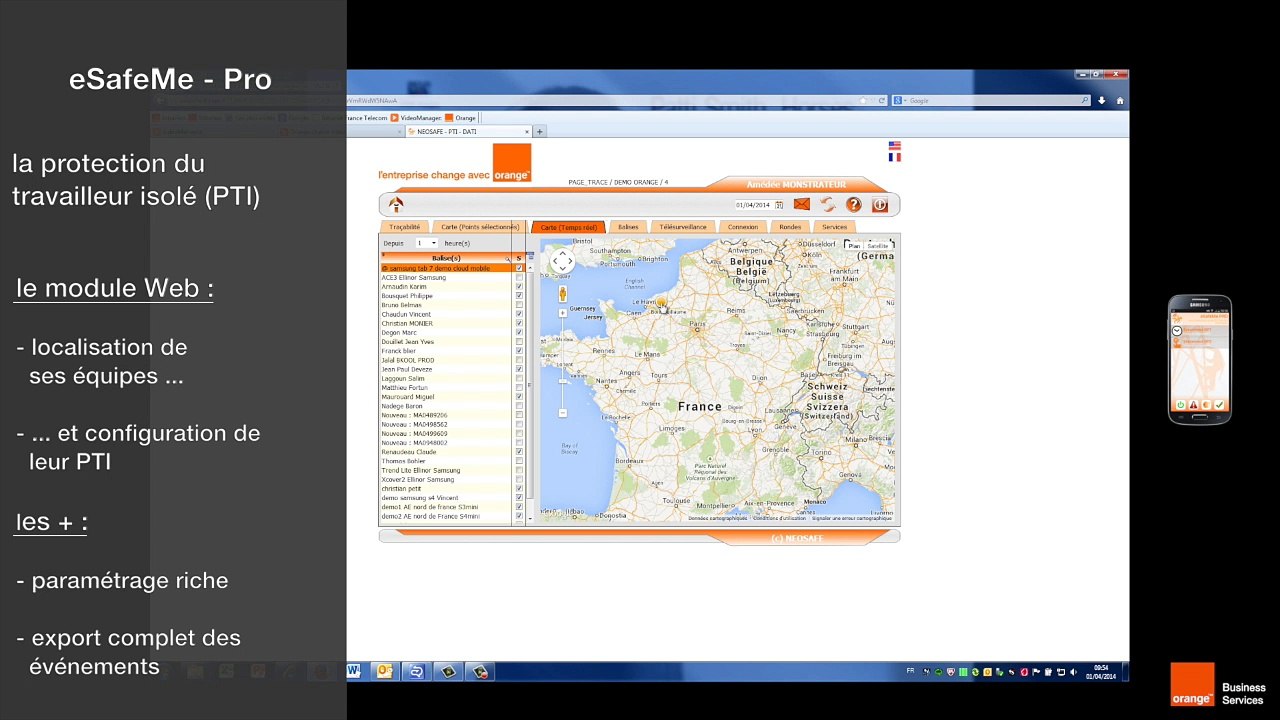
Task: Open the messages envelope icon
Action: click(802, 204)
